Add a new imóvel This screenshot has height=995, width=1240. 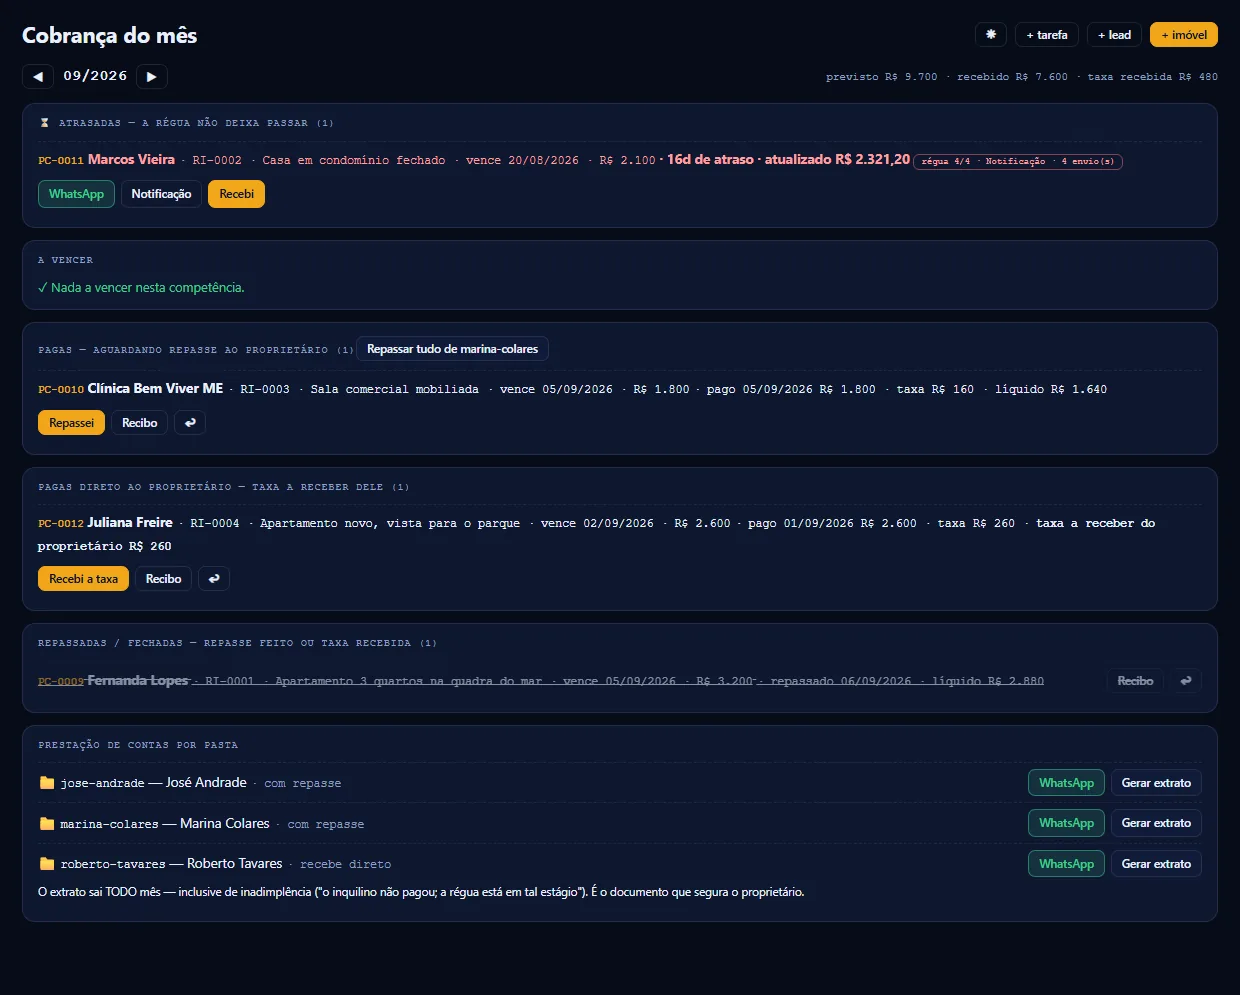(1184, 34)
